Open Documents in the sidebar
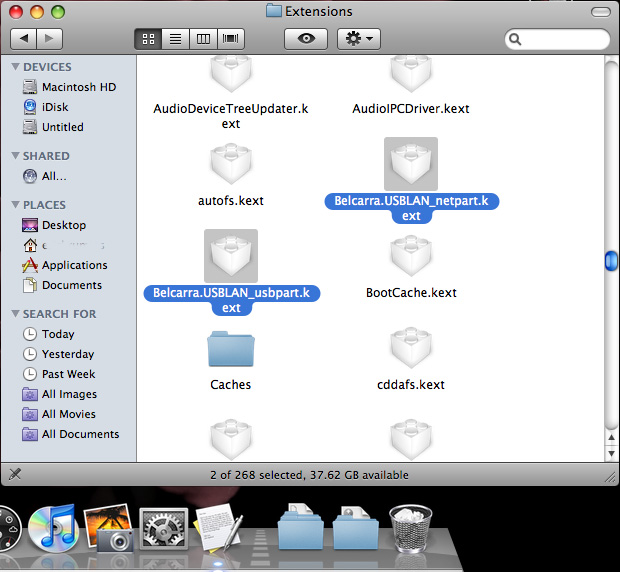Screen dimensions: 620x572 [62, 285]
